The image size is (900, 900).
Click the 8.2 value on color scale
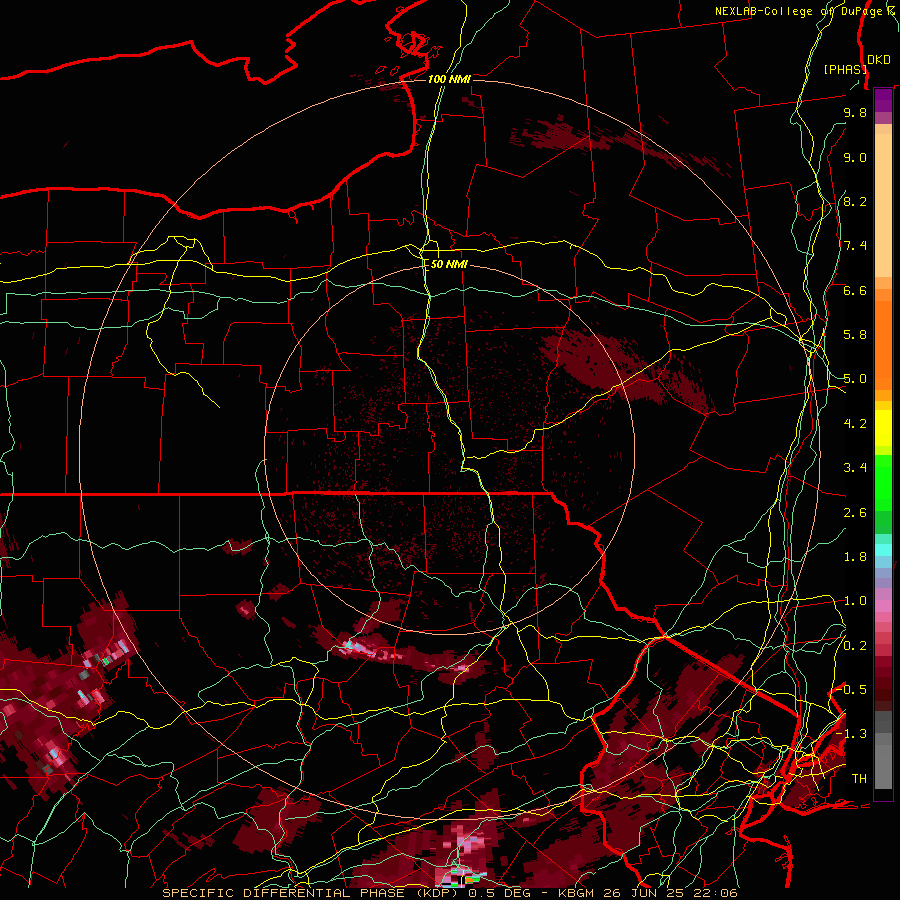click(855, 201)
